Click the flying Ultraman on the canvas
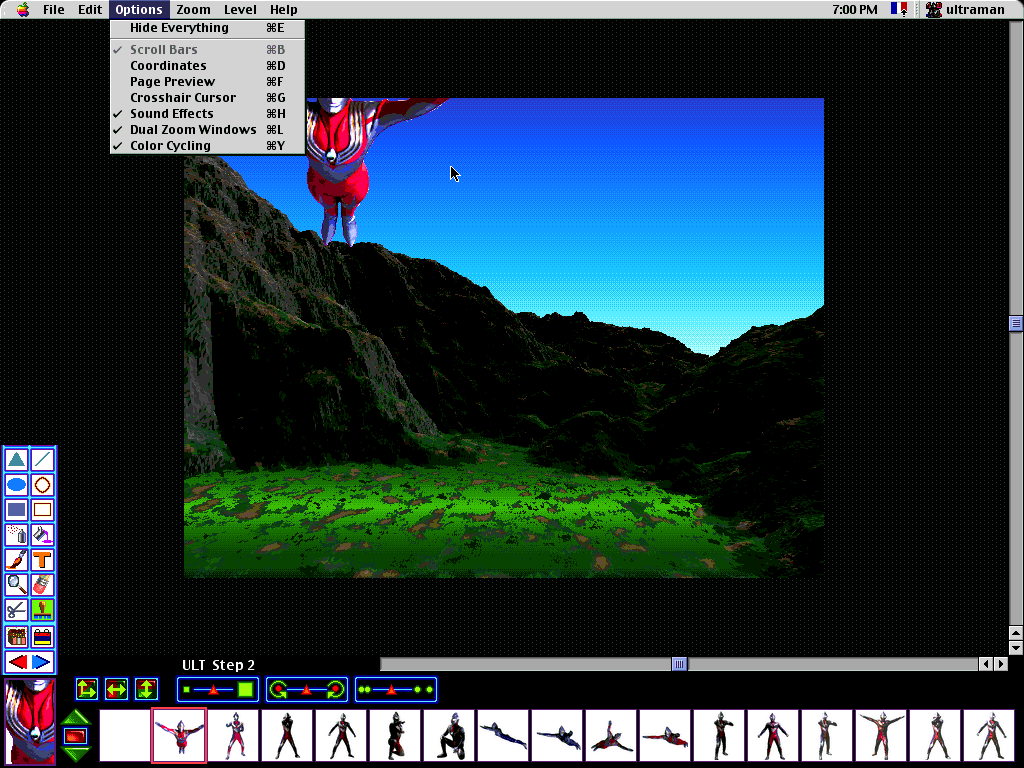Image resolution: width=1024 pixels, height=768 pixels. point(340,171)
